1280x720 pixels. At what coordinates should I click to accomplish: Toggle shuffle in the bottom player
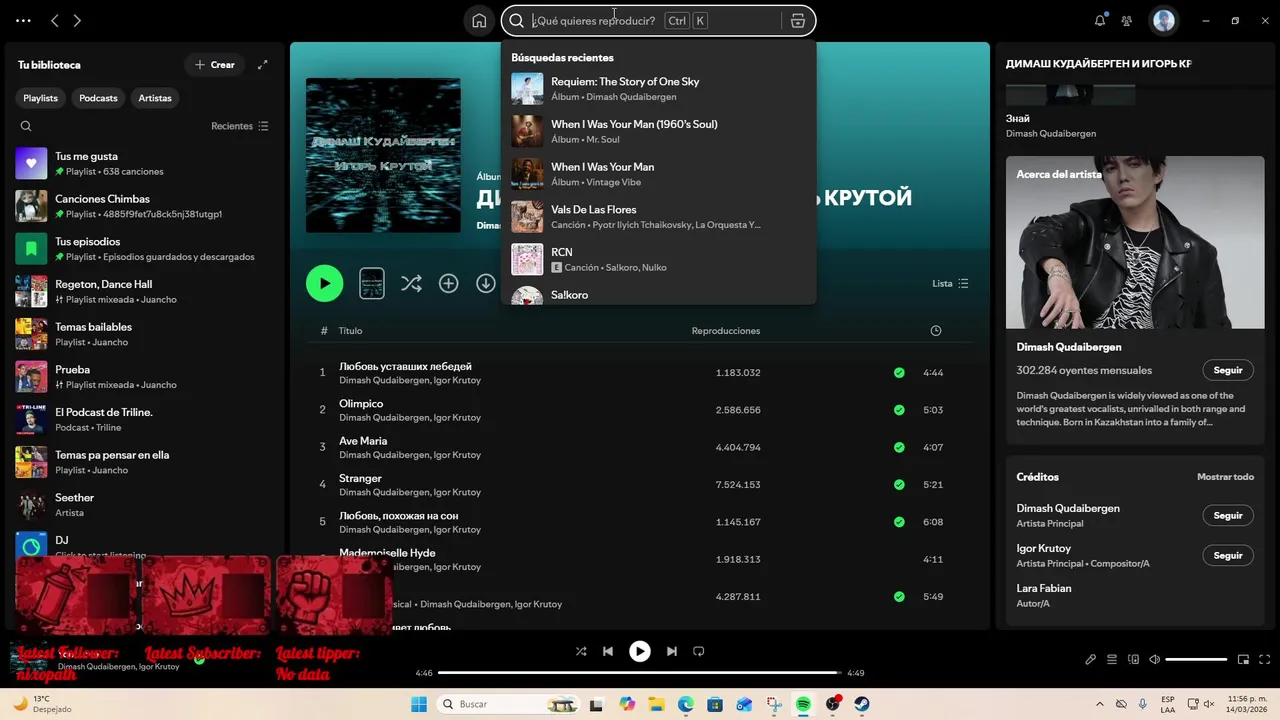pyautogui.click(x=581, y=651)
